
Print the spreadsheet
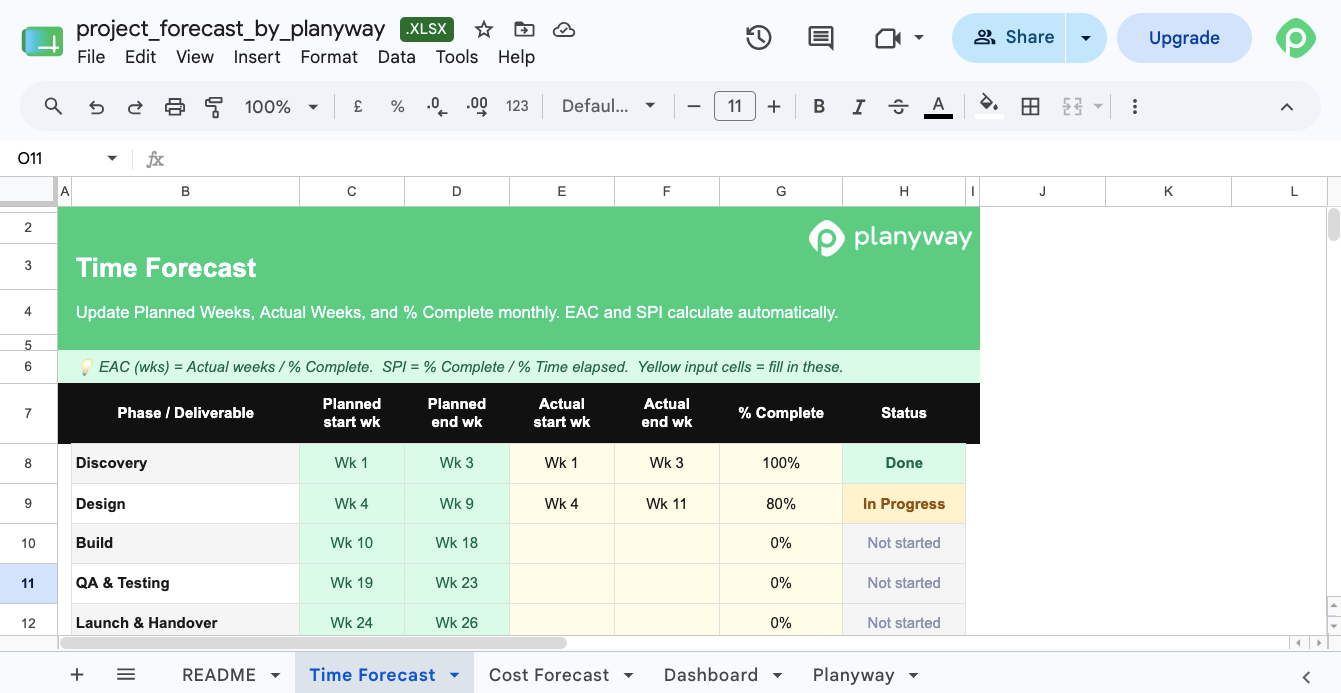tap(175, 106)
